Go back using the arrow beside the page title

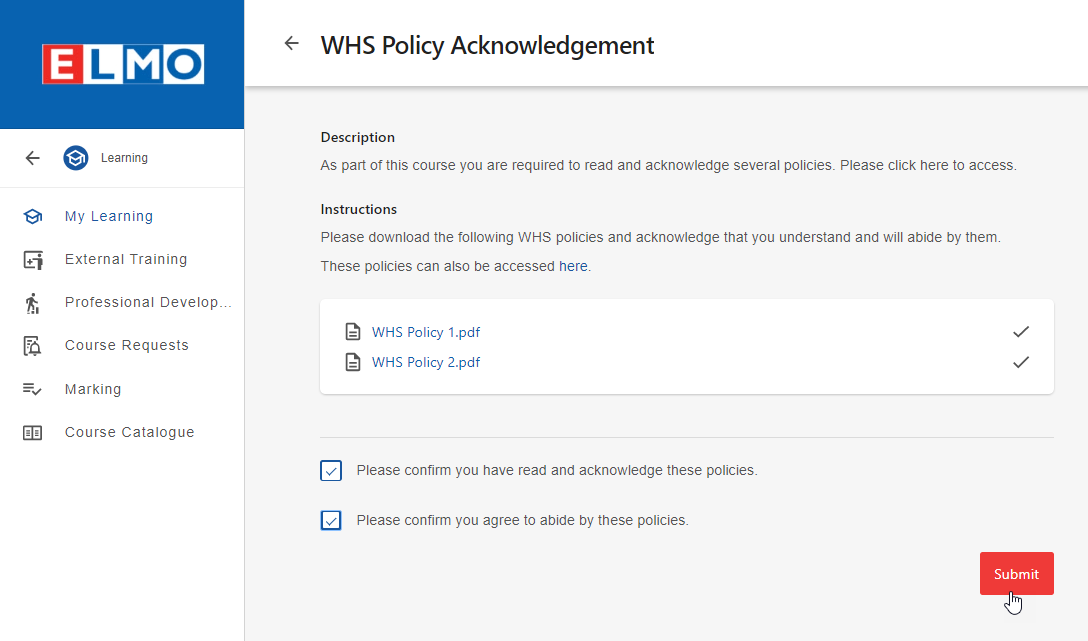pyautogui.click(x=291, y=44)
